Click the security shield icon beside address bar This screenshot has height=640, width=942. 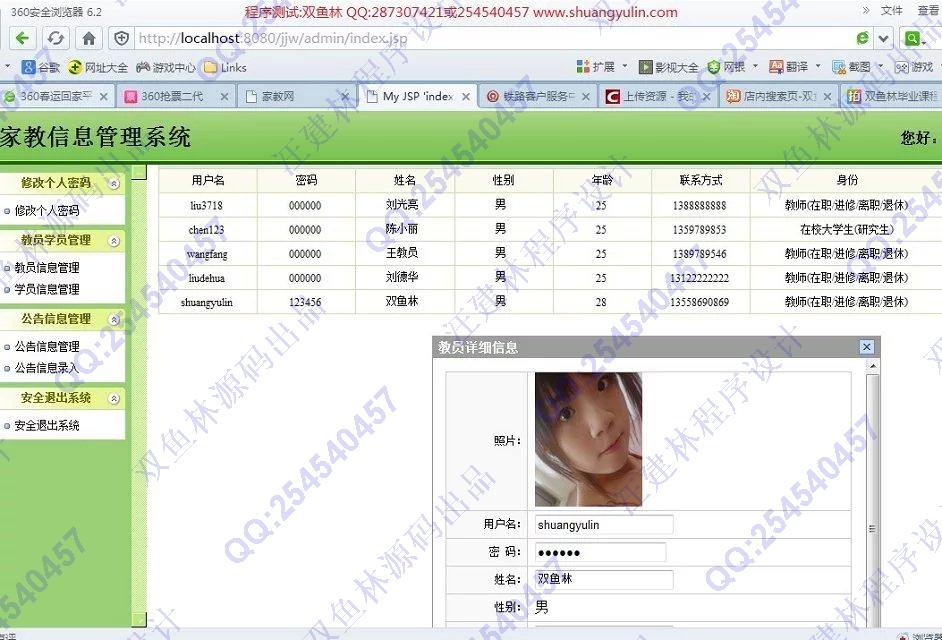tap(121, 38)
